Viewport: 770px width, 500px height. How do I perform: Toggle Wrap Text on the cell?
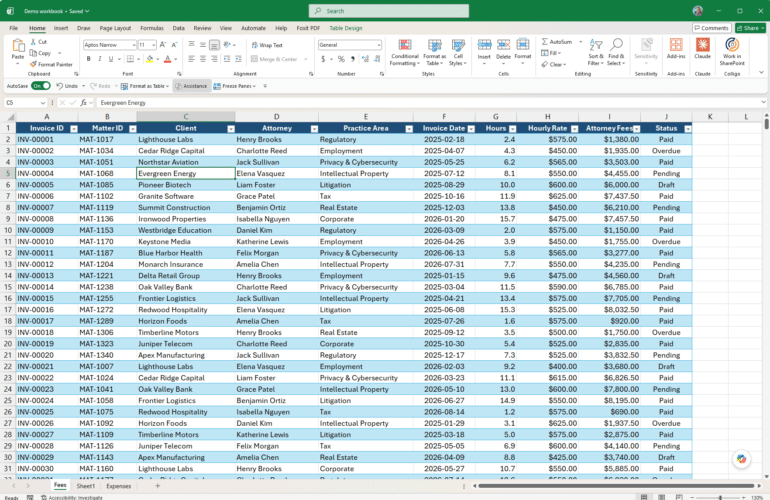(267, 45)
